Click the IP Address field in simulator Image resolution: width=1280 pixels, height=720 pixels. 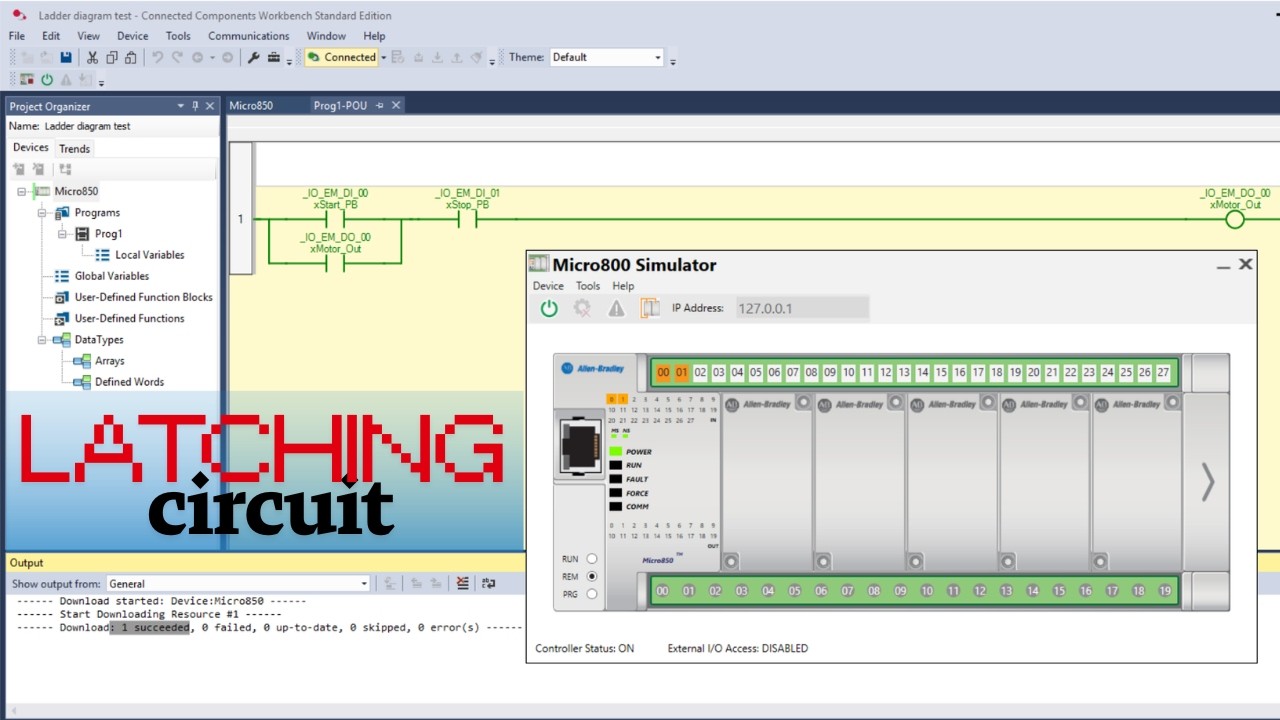tap(802, 308)
